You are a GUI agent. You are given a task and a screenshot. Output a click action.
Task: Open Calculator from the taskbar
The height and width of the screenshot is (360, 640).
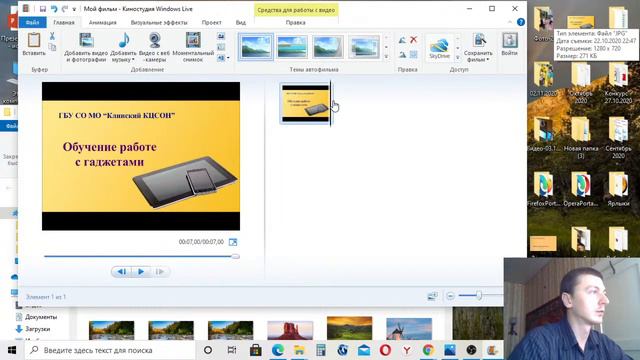coord(321,350)
